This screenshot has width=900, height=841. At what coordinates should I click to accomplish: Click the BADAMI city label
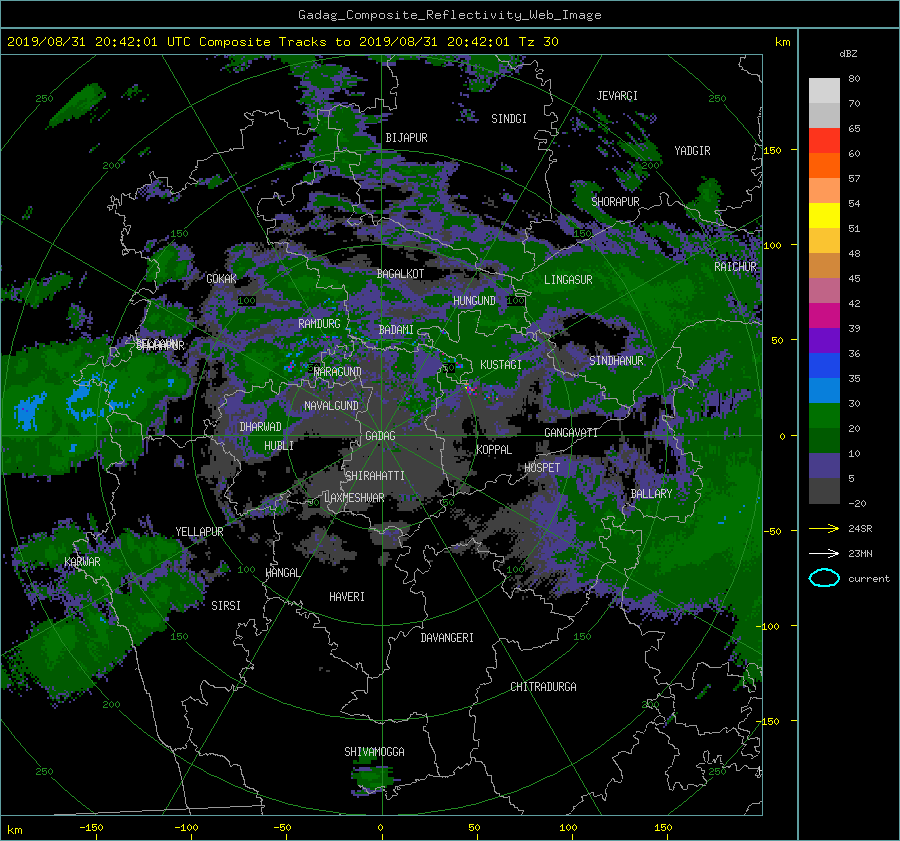396,330
